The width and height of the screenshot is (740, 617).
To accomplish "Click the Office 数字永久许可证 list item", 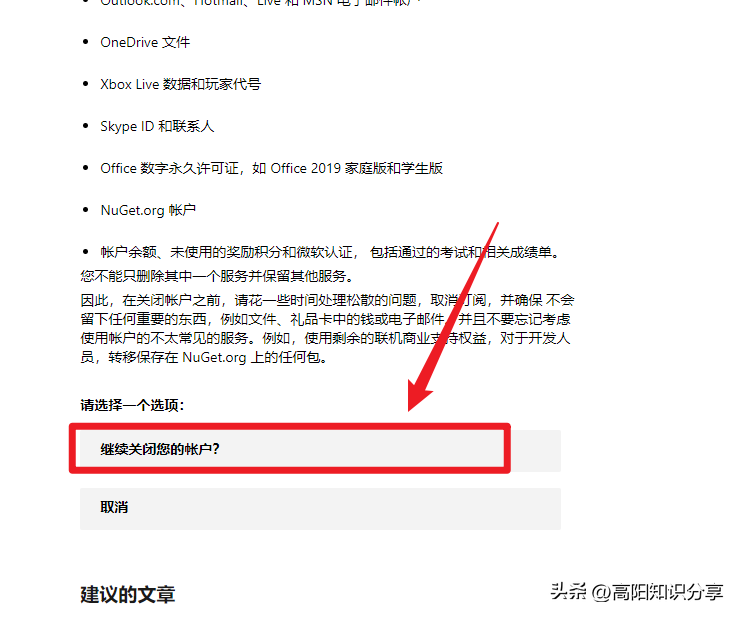I will [271, 169].
